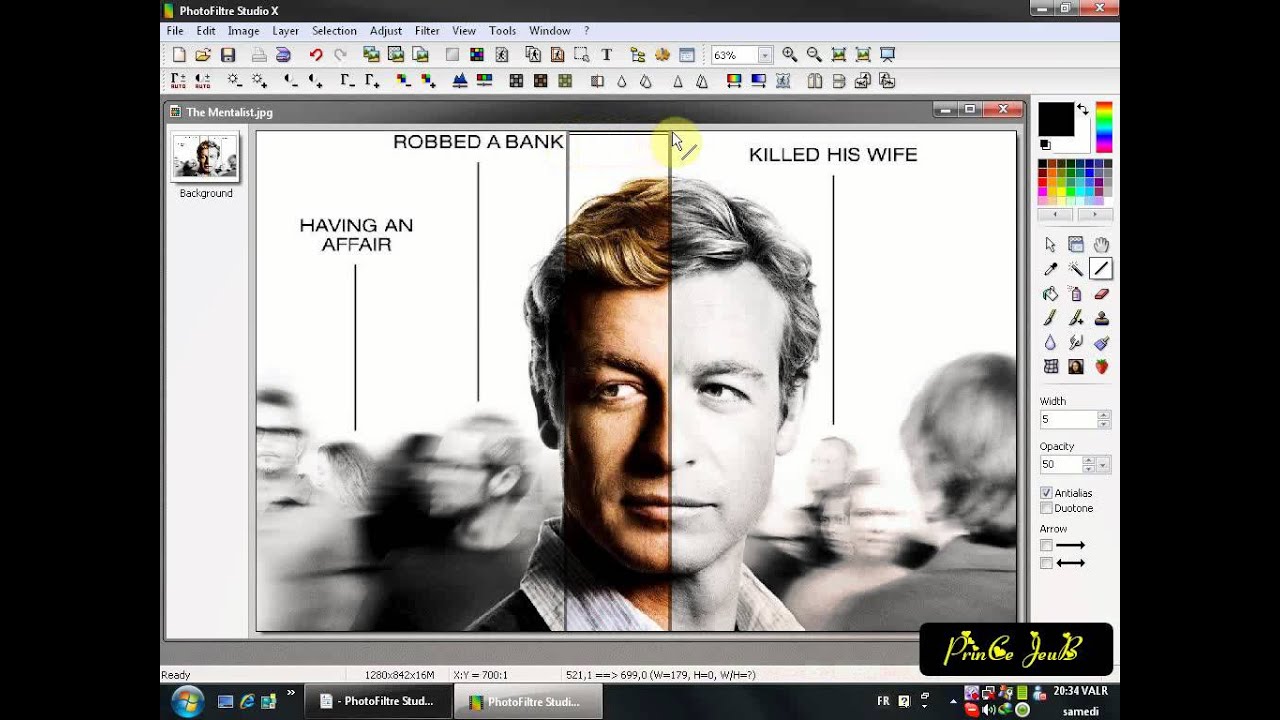Click the Windows Start orb
This screenshot has height=720, width=1280.
click(188, 701)
